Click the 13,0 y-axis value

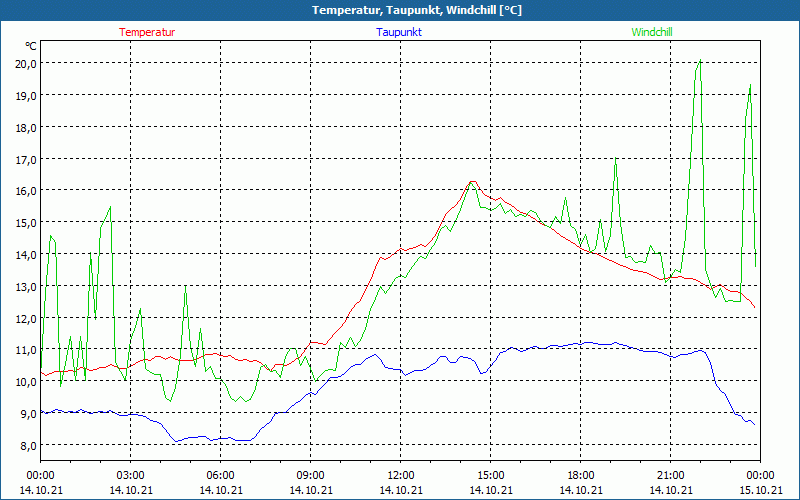click(26, 287)
